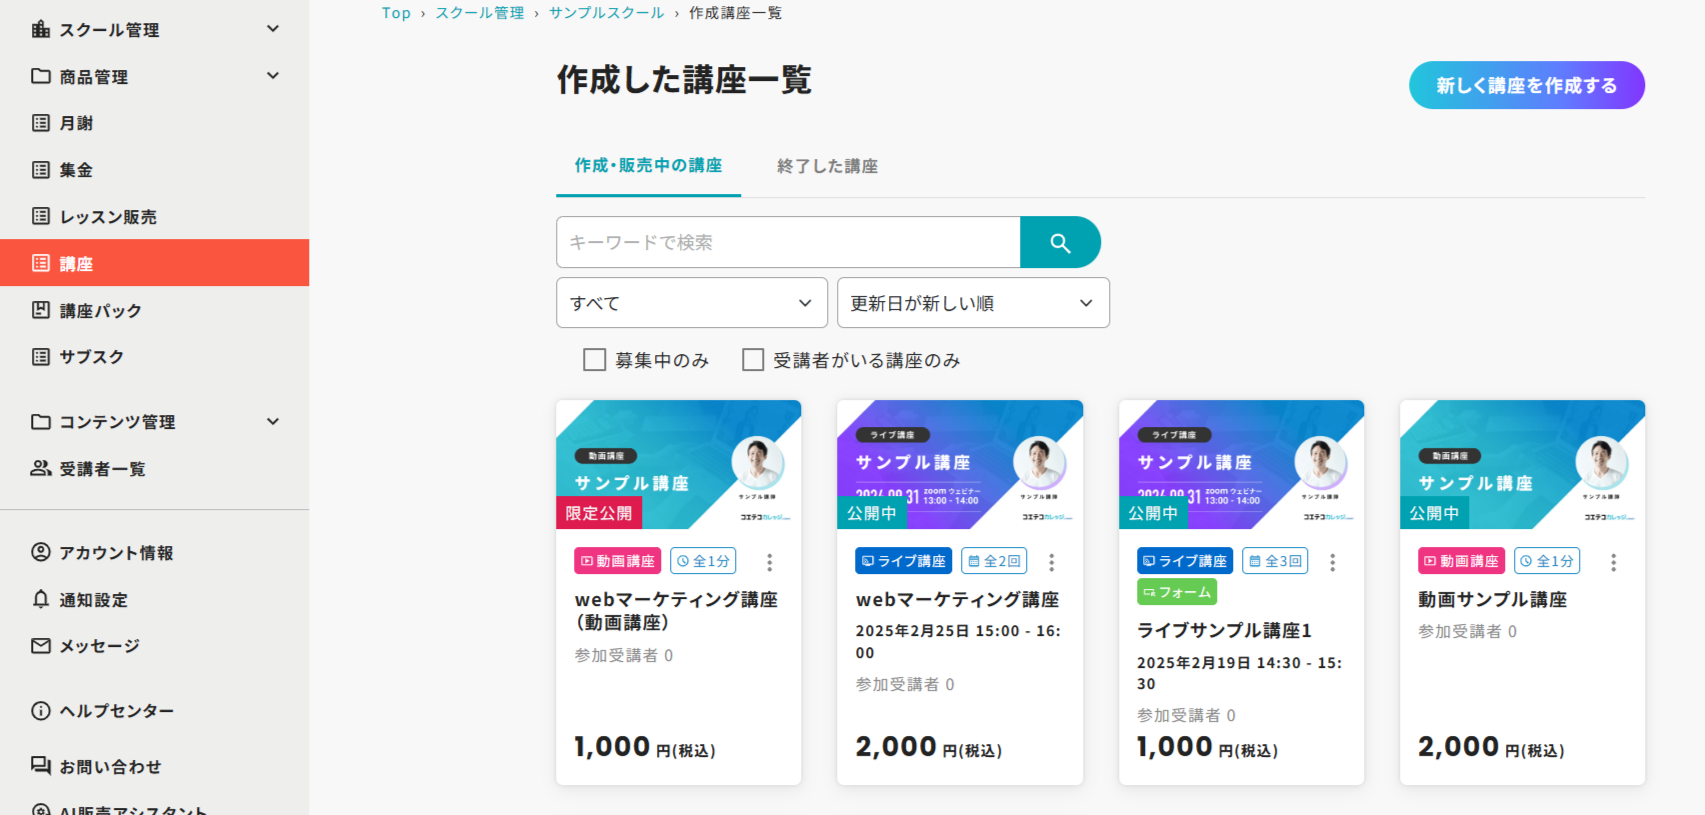Expand スクール管理 sidebar section
Screen dimensions: 1705x815
point(155,30)
